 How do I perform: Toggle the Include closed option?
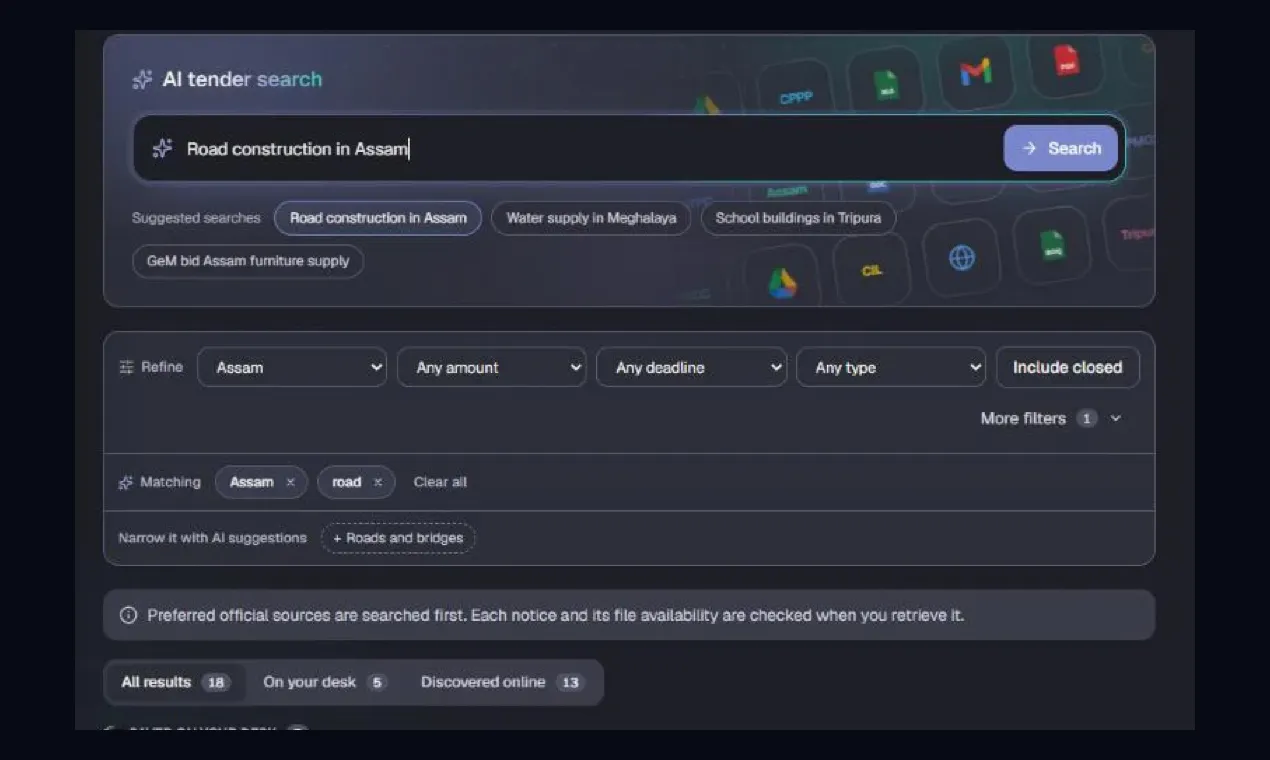tap(1068, 367)
